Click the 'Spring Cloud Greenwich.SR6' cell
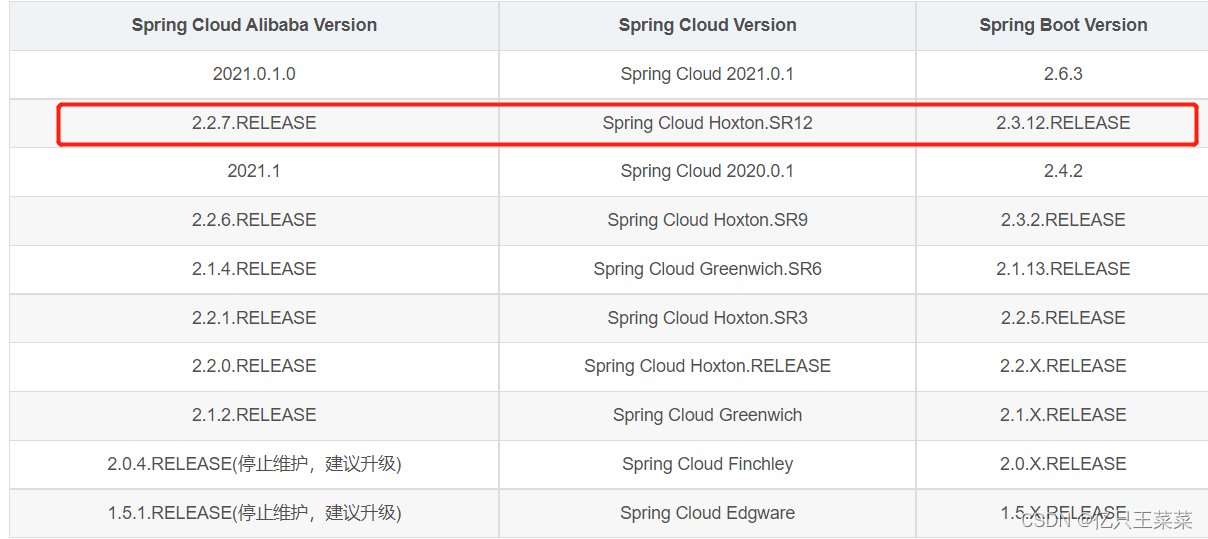The height and width of the screenshot is (539, 1208). 707,269
